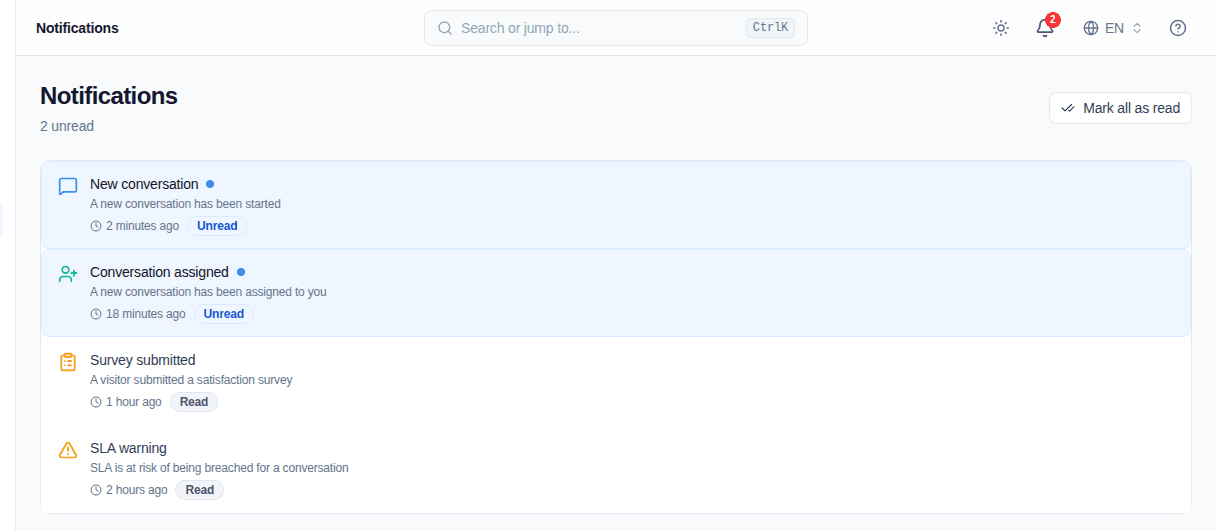Click the '2 hours ago' timestamp
This screenshot has height=530, width=1216.
137,490
